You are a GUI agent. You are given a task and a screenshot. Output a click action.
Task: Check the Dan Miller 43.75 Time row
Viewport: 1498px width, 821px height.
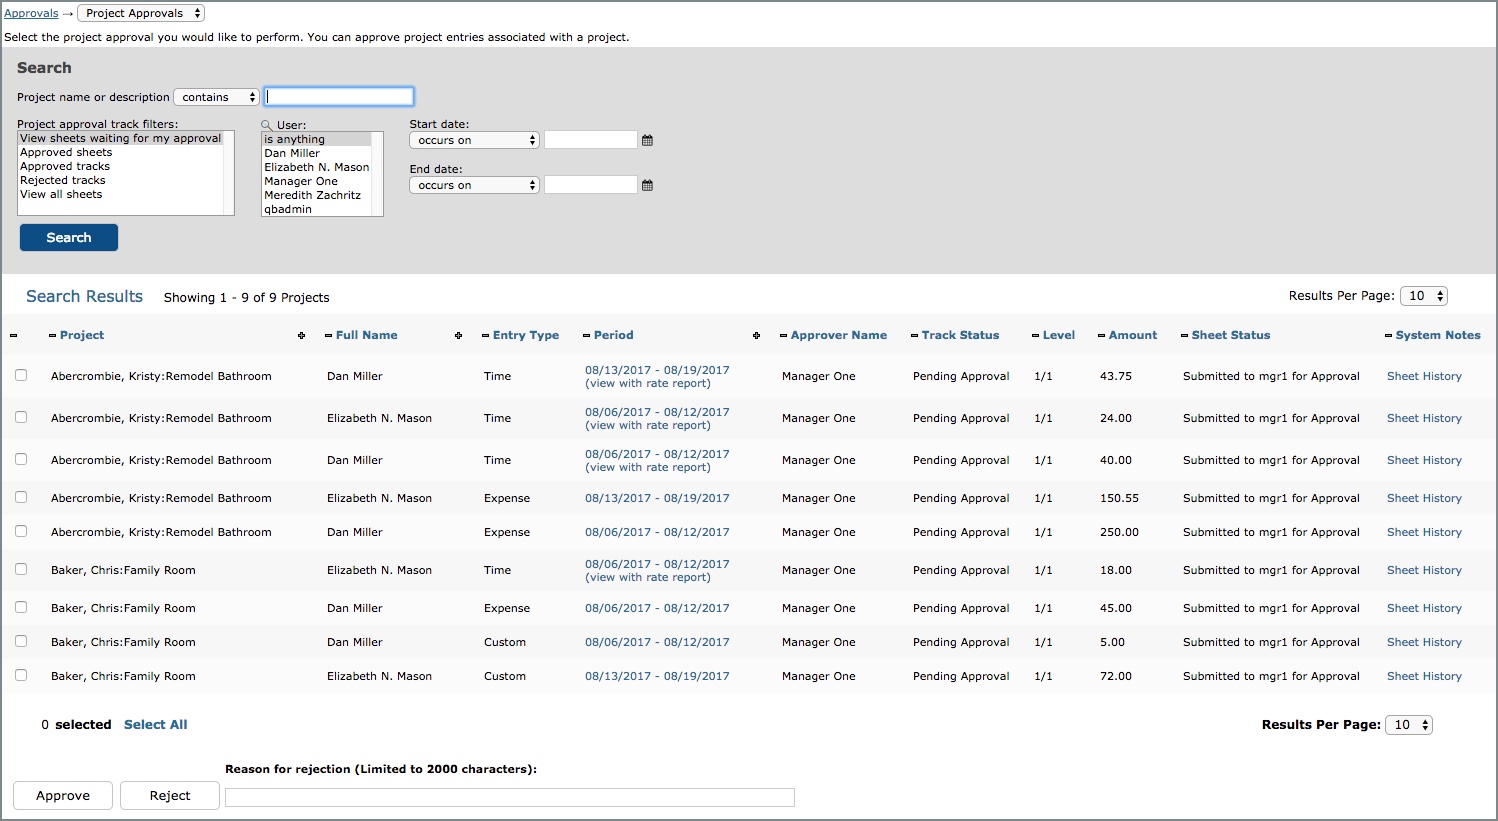pyautogui.click(x=21, y=375)
